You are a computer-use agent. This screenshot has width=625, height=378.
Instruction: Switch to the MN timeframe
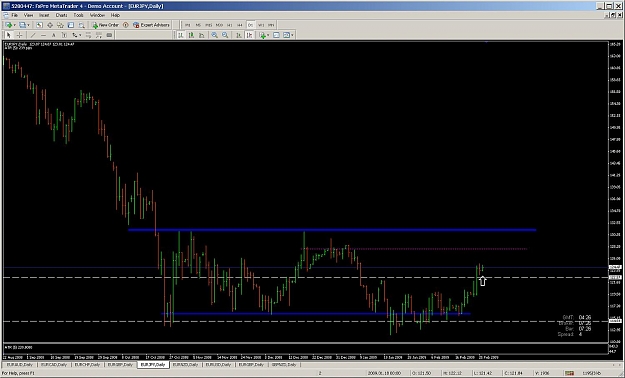tap(271, 25)
